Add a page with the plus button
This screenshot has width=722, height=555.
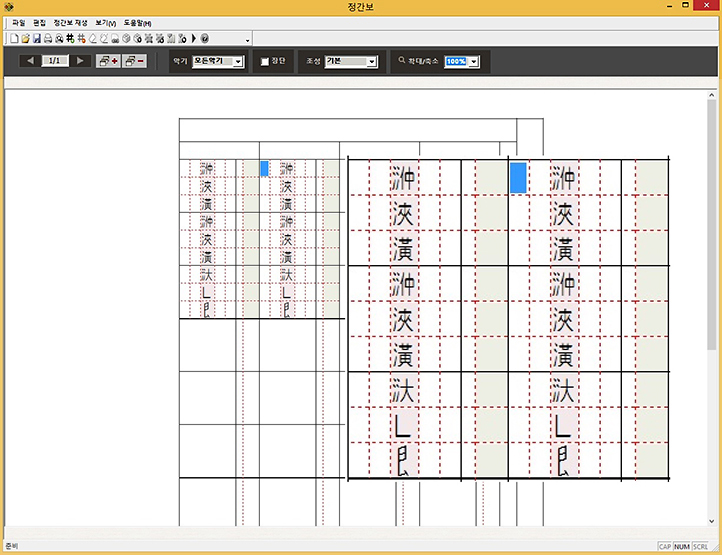[x=108, y=61]
